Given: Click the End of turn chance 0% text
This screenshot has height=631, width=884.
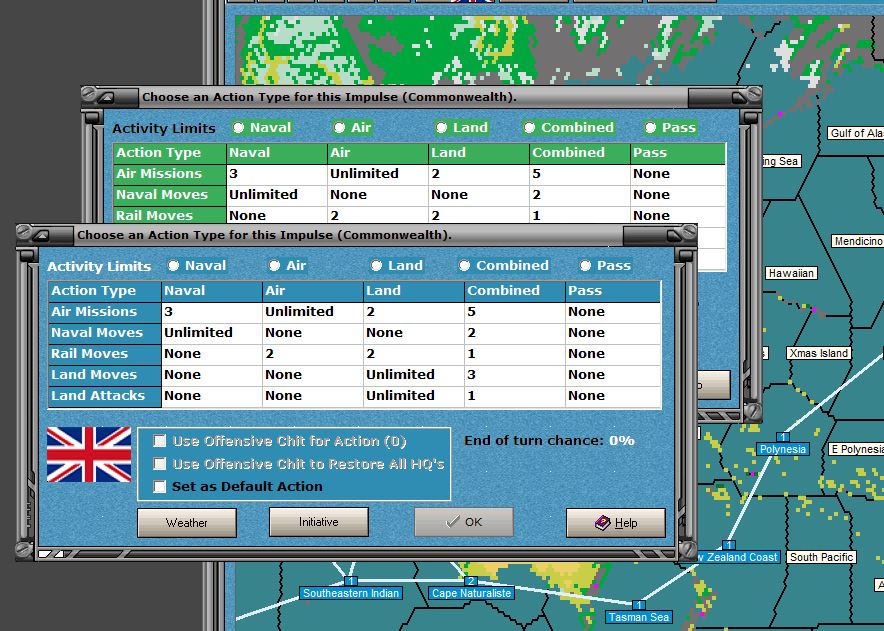Looking at the screenshot, I should click(550, 440).
